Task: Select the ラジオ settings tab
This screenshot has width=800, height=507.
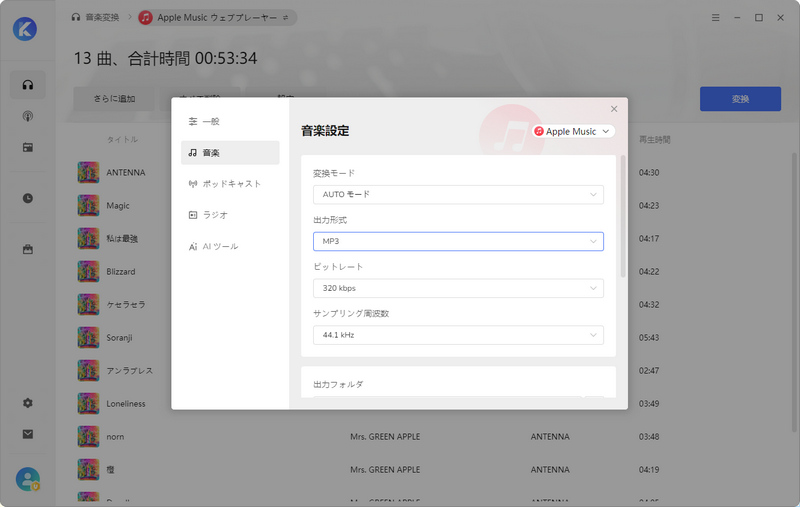Action: click(x=230, y=215)
